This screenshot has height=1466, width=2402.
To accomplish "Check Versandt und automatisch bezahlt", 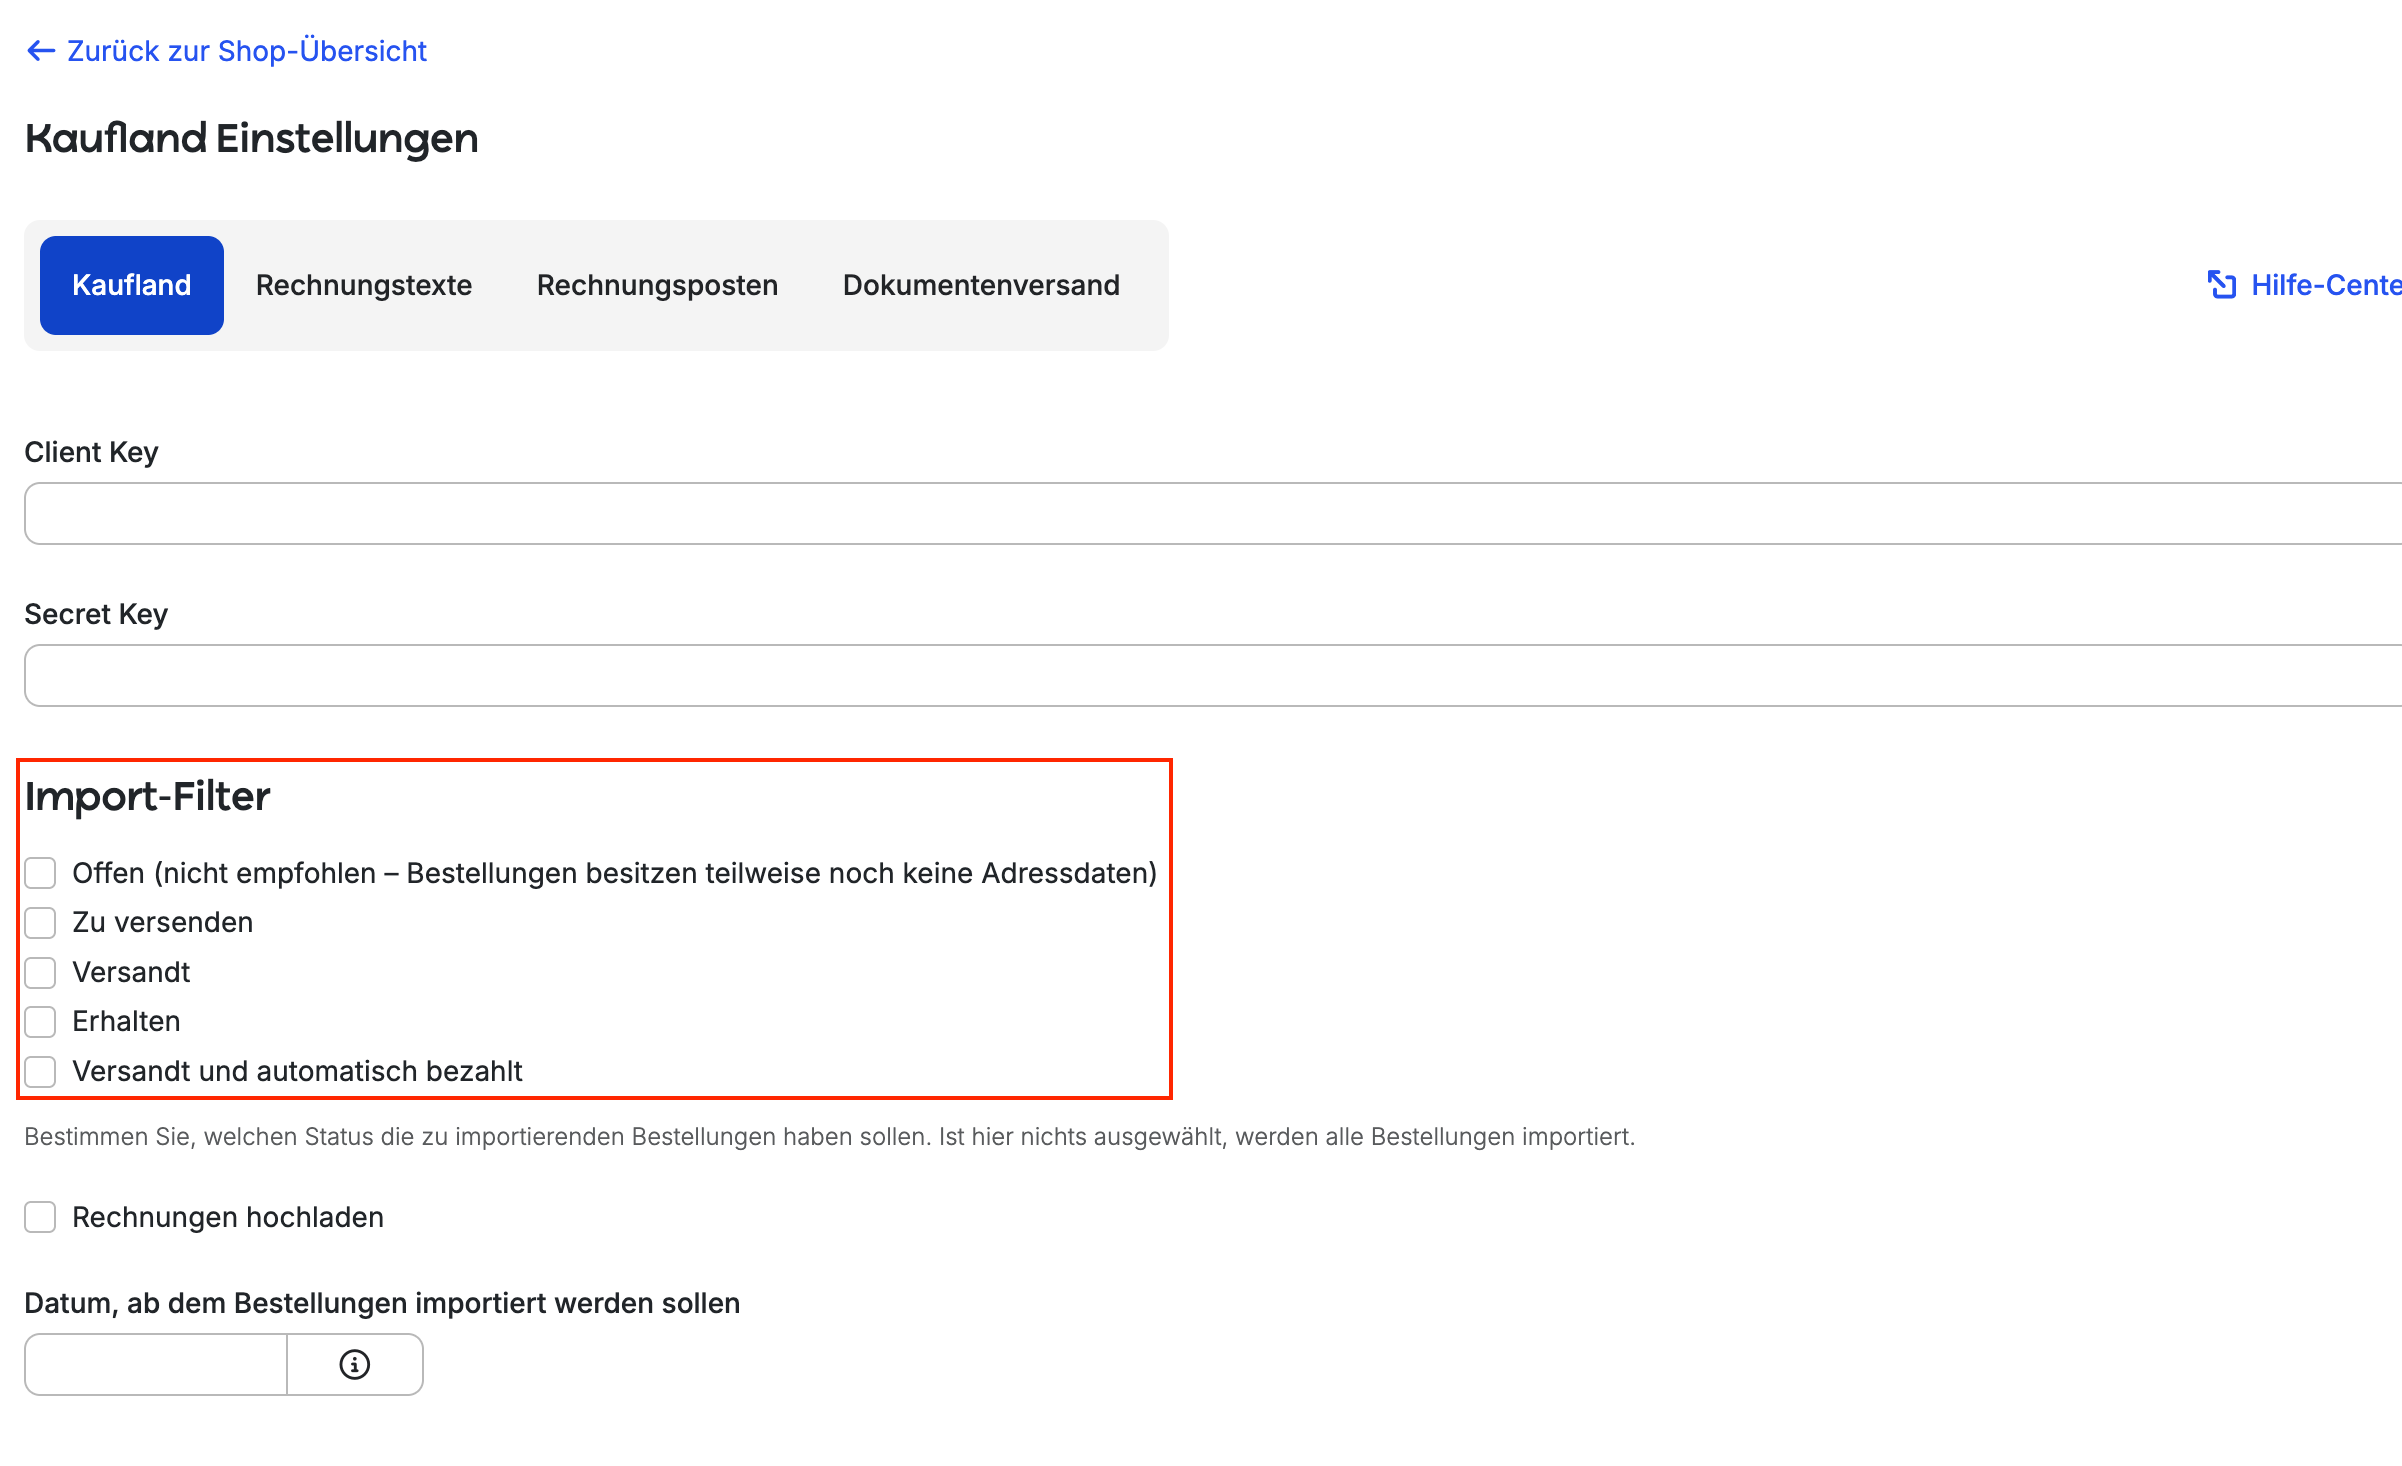I will (40, 1071).
